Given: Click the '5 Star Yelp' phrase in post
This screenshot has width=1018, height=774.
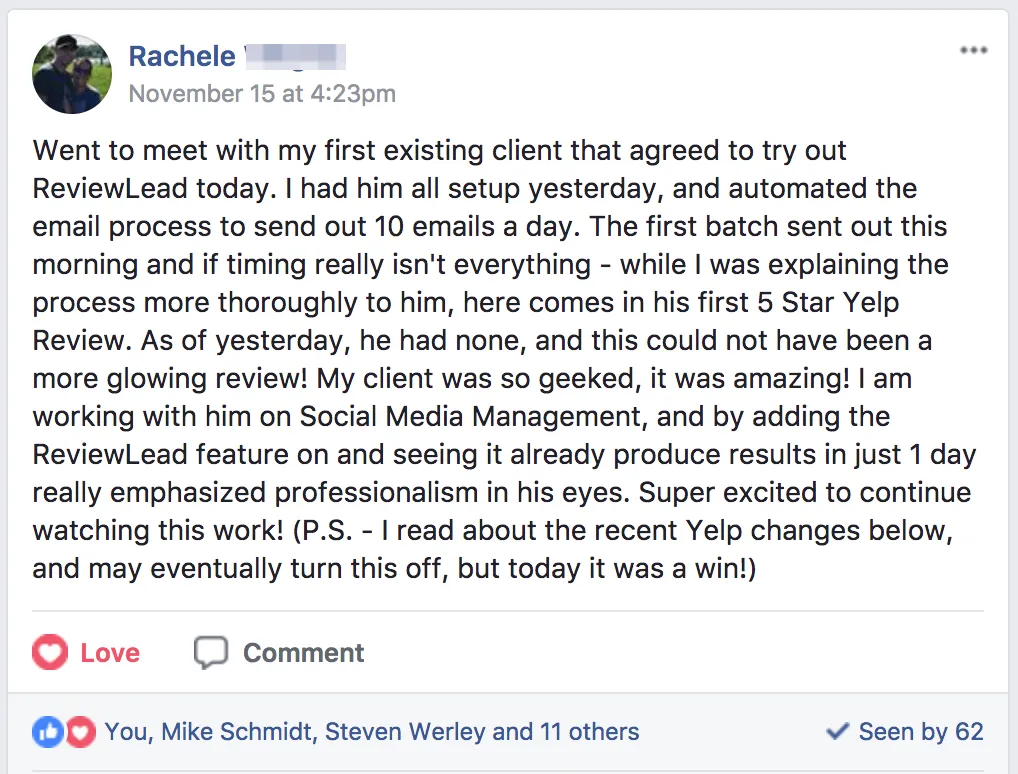Looking at the screenshot, I should pos(828,303).
